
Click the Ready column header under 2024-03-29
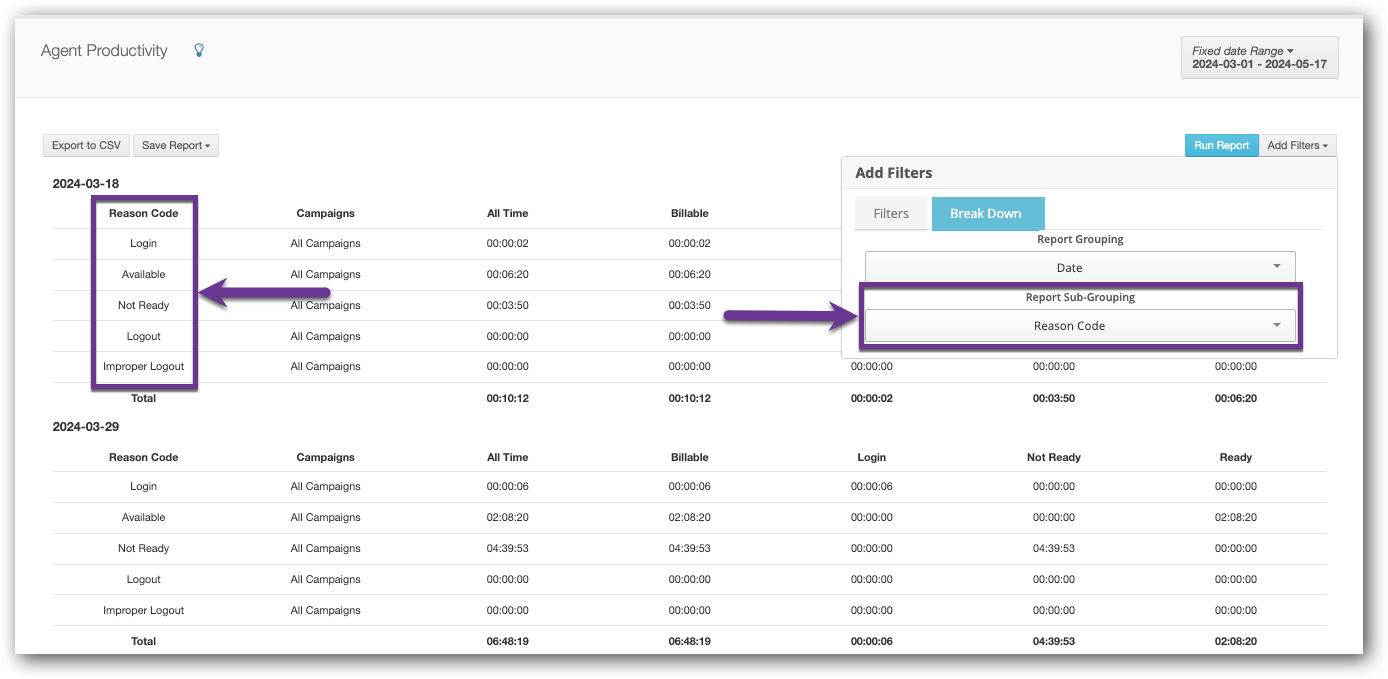(x=1235, y=457)
